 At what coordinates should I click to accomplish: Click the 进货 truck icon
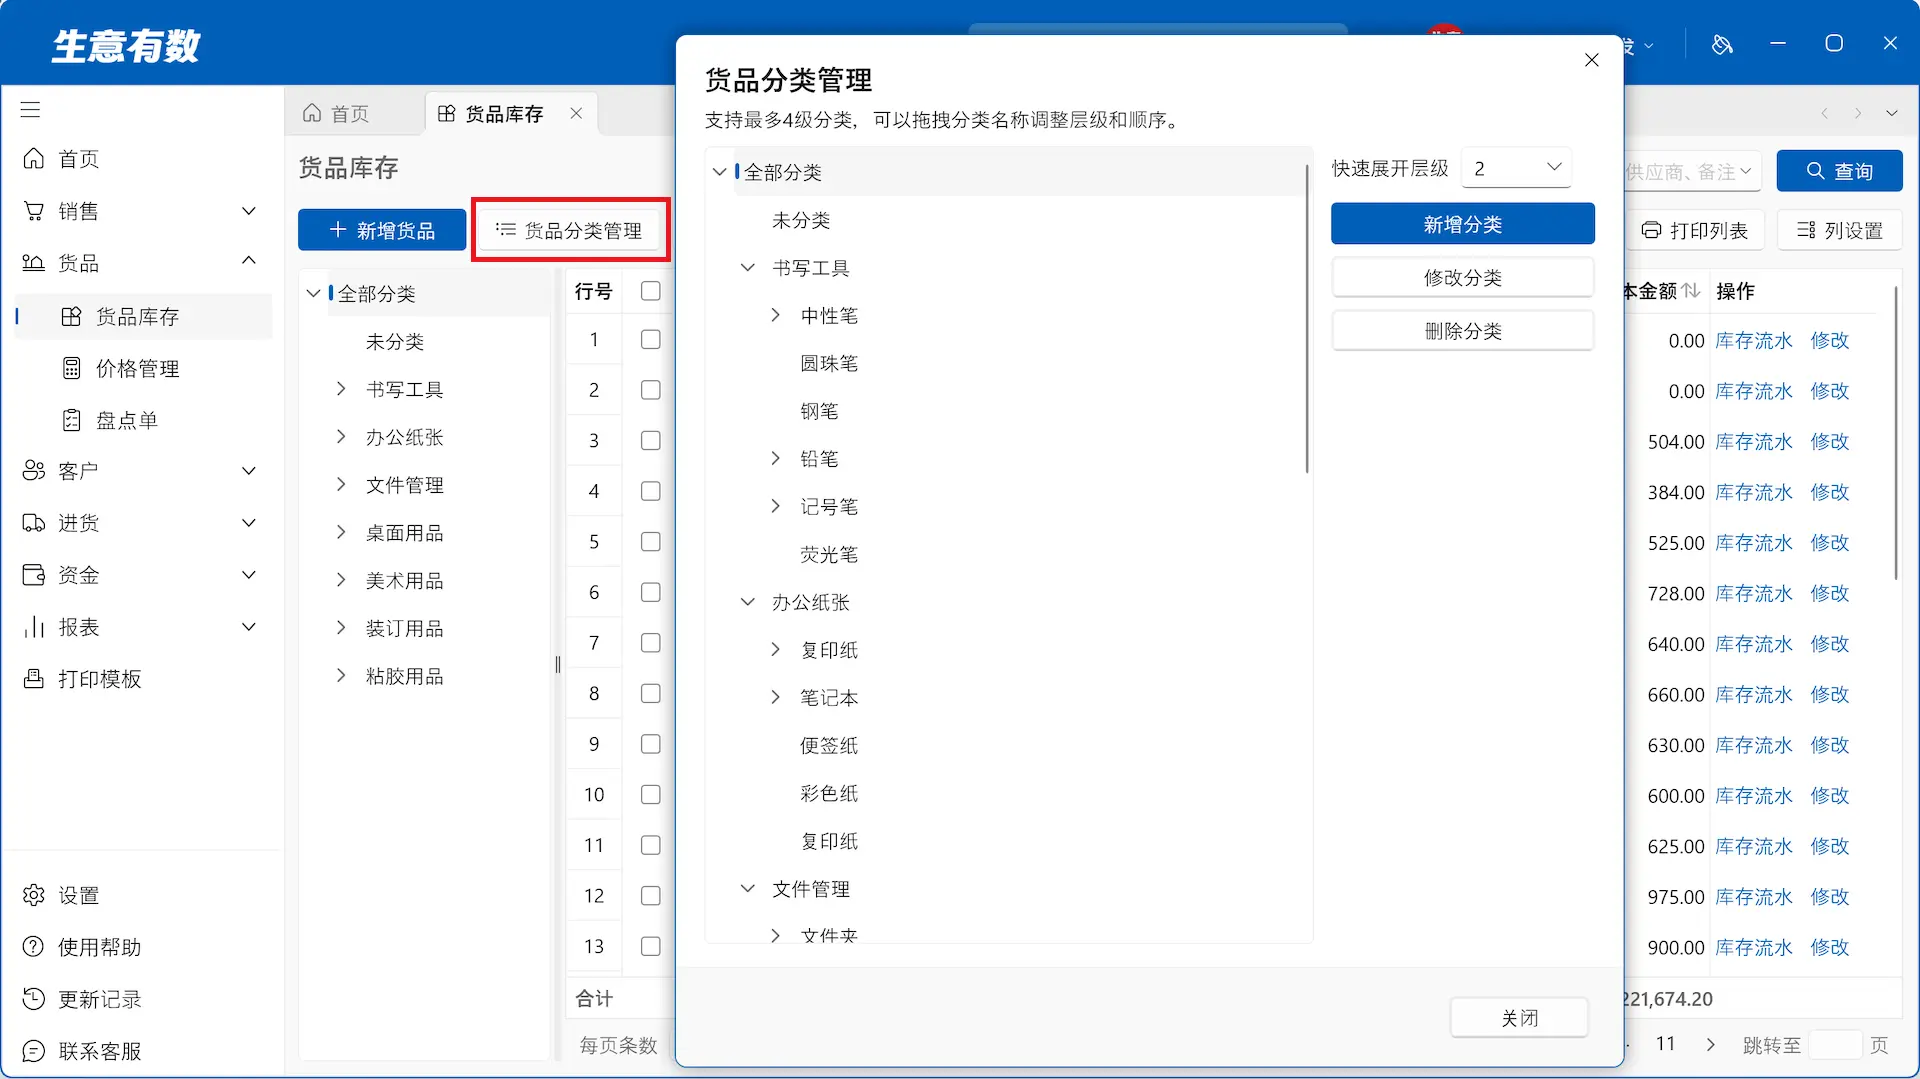coord(34,523)
